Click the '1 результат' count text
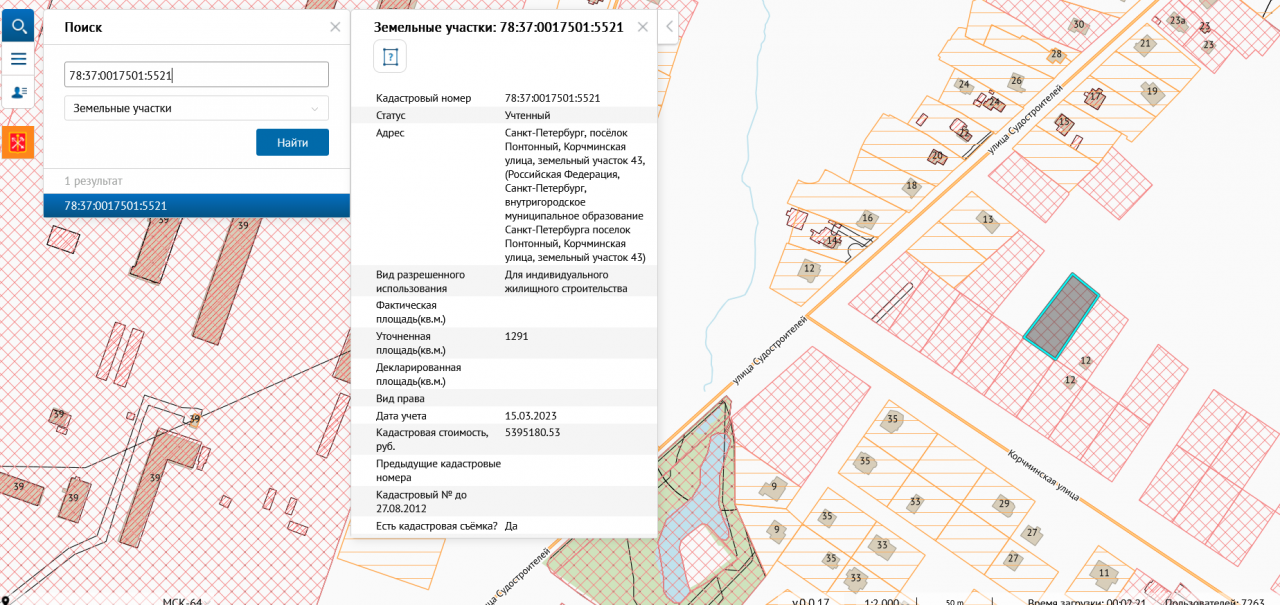Viewport: 1280px width, 605px height. [x=93, y=181]
